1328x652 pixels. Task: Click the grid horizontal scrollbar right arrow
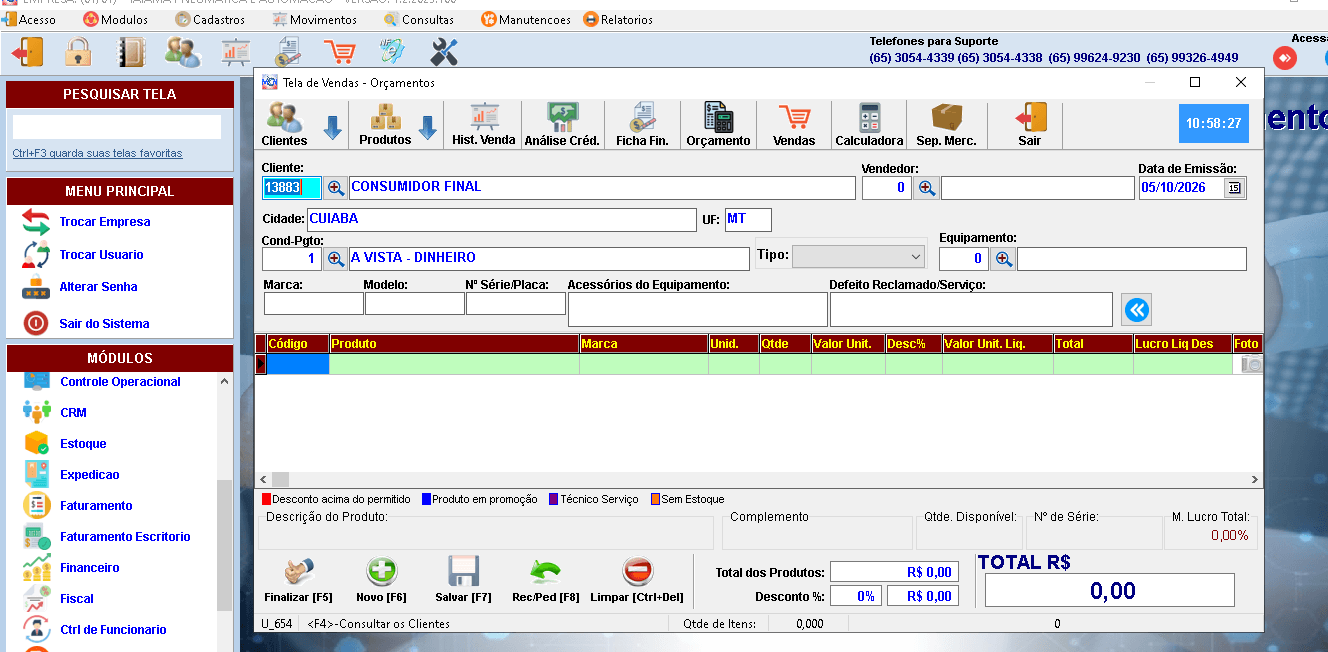pyautogui.click(x=1256, y=480)
